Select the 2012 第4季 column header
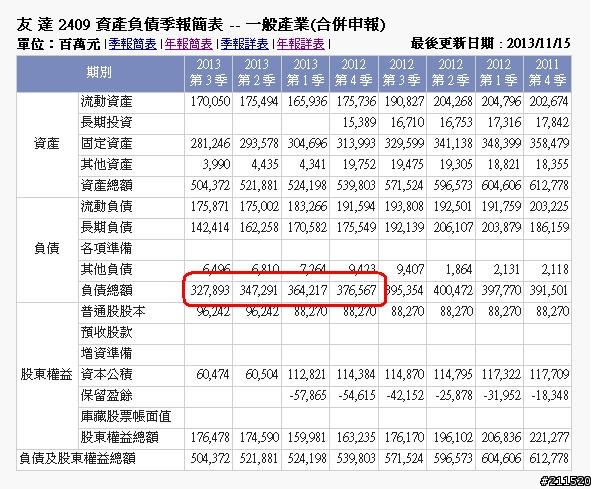The height and width of the screenshot is (489, 596). coord(354,74)
